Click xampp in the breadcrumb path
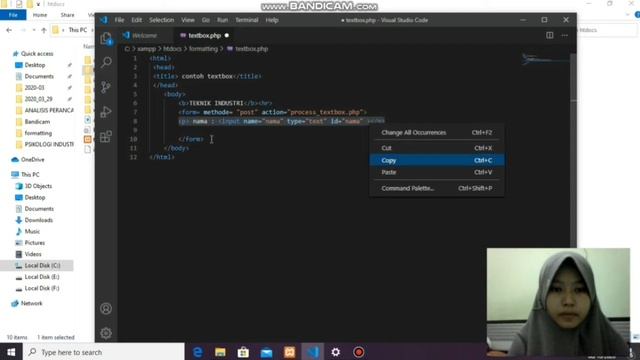 [x=147, y=49]
